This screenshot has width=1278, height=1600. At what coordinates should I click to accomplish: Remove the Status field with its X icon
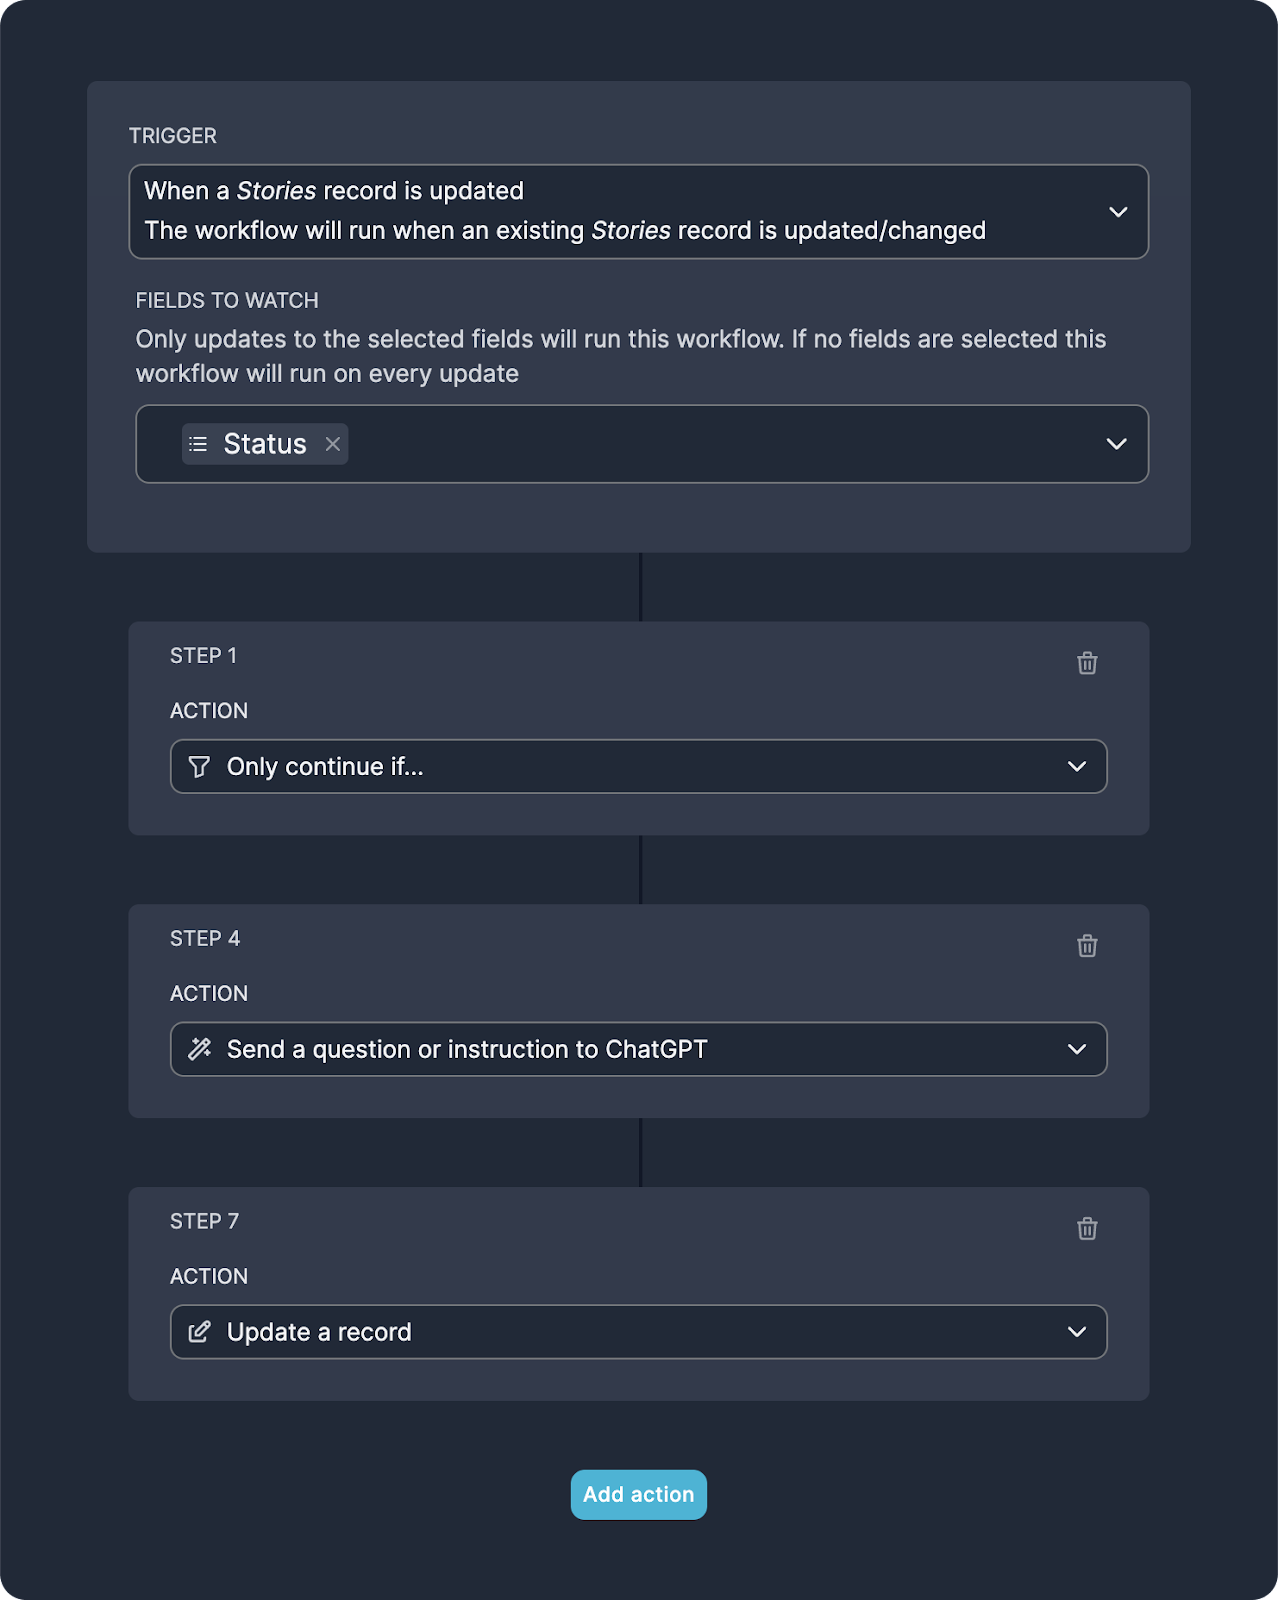click(333, 443)
